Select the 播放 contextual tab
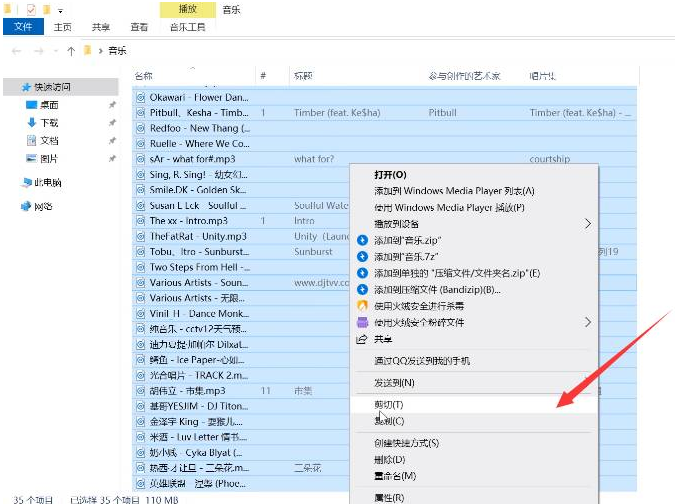675x504 pixels. (x=188, y=9)
